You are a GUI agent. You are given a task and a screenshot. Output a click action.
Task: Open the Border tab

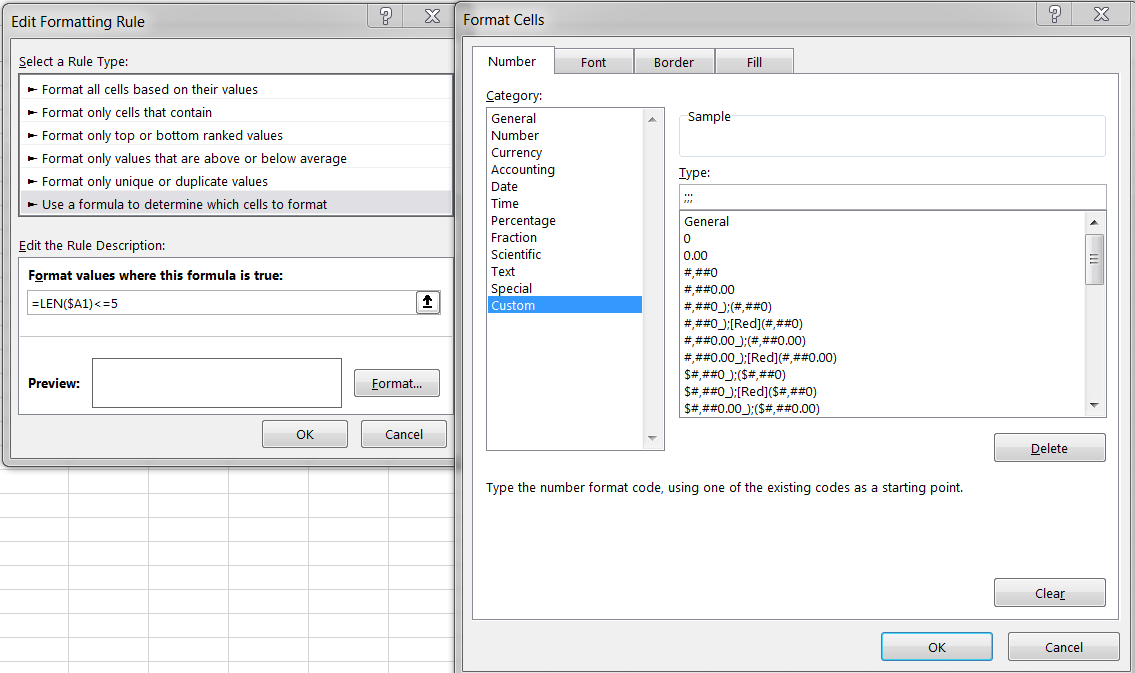click(674, 62)
